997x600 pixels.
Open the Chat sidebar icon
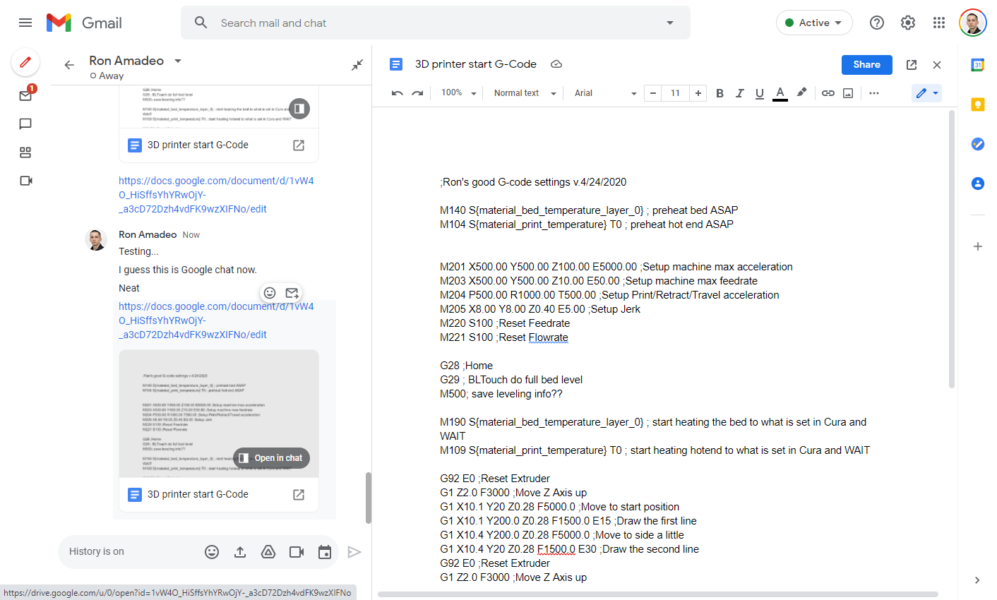tap(25, 124)
